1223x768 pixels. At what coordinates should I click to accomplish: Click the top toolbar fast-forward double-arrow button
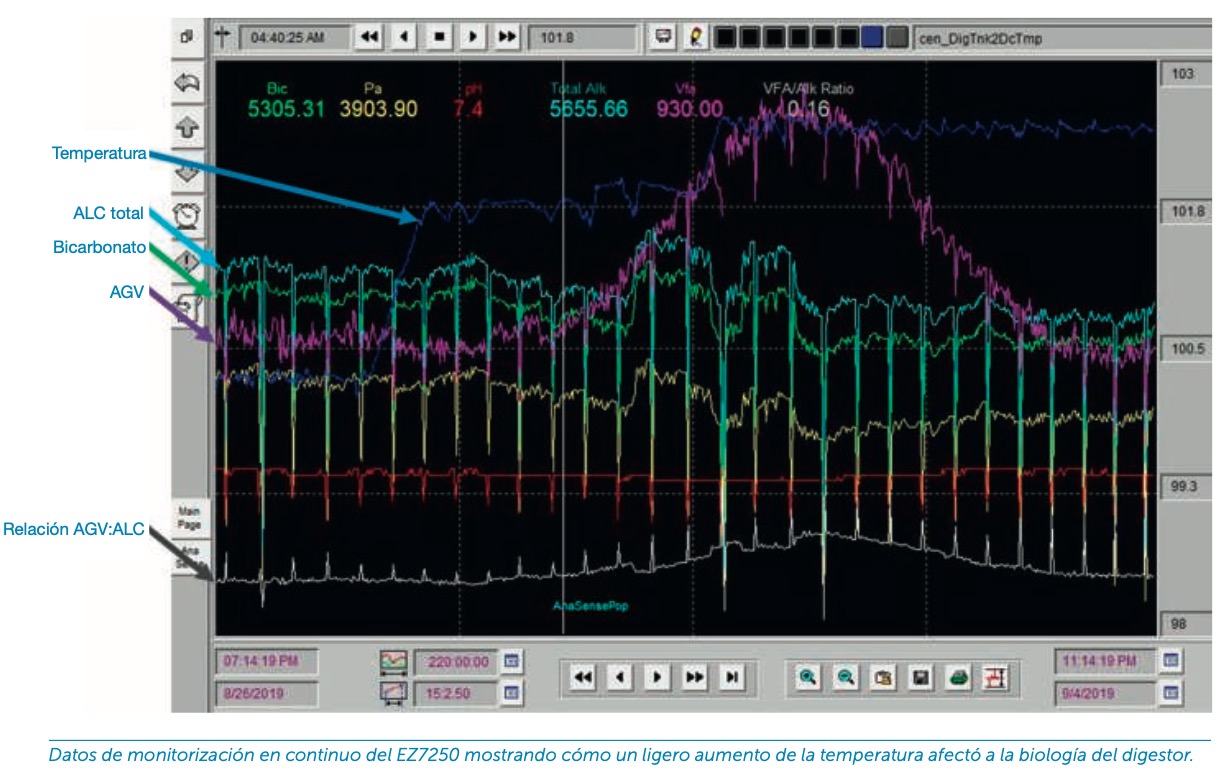[507, 37]
